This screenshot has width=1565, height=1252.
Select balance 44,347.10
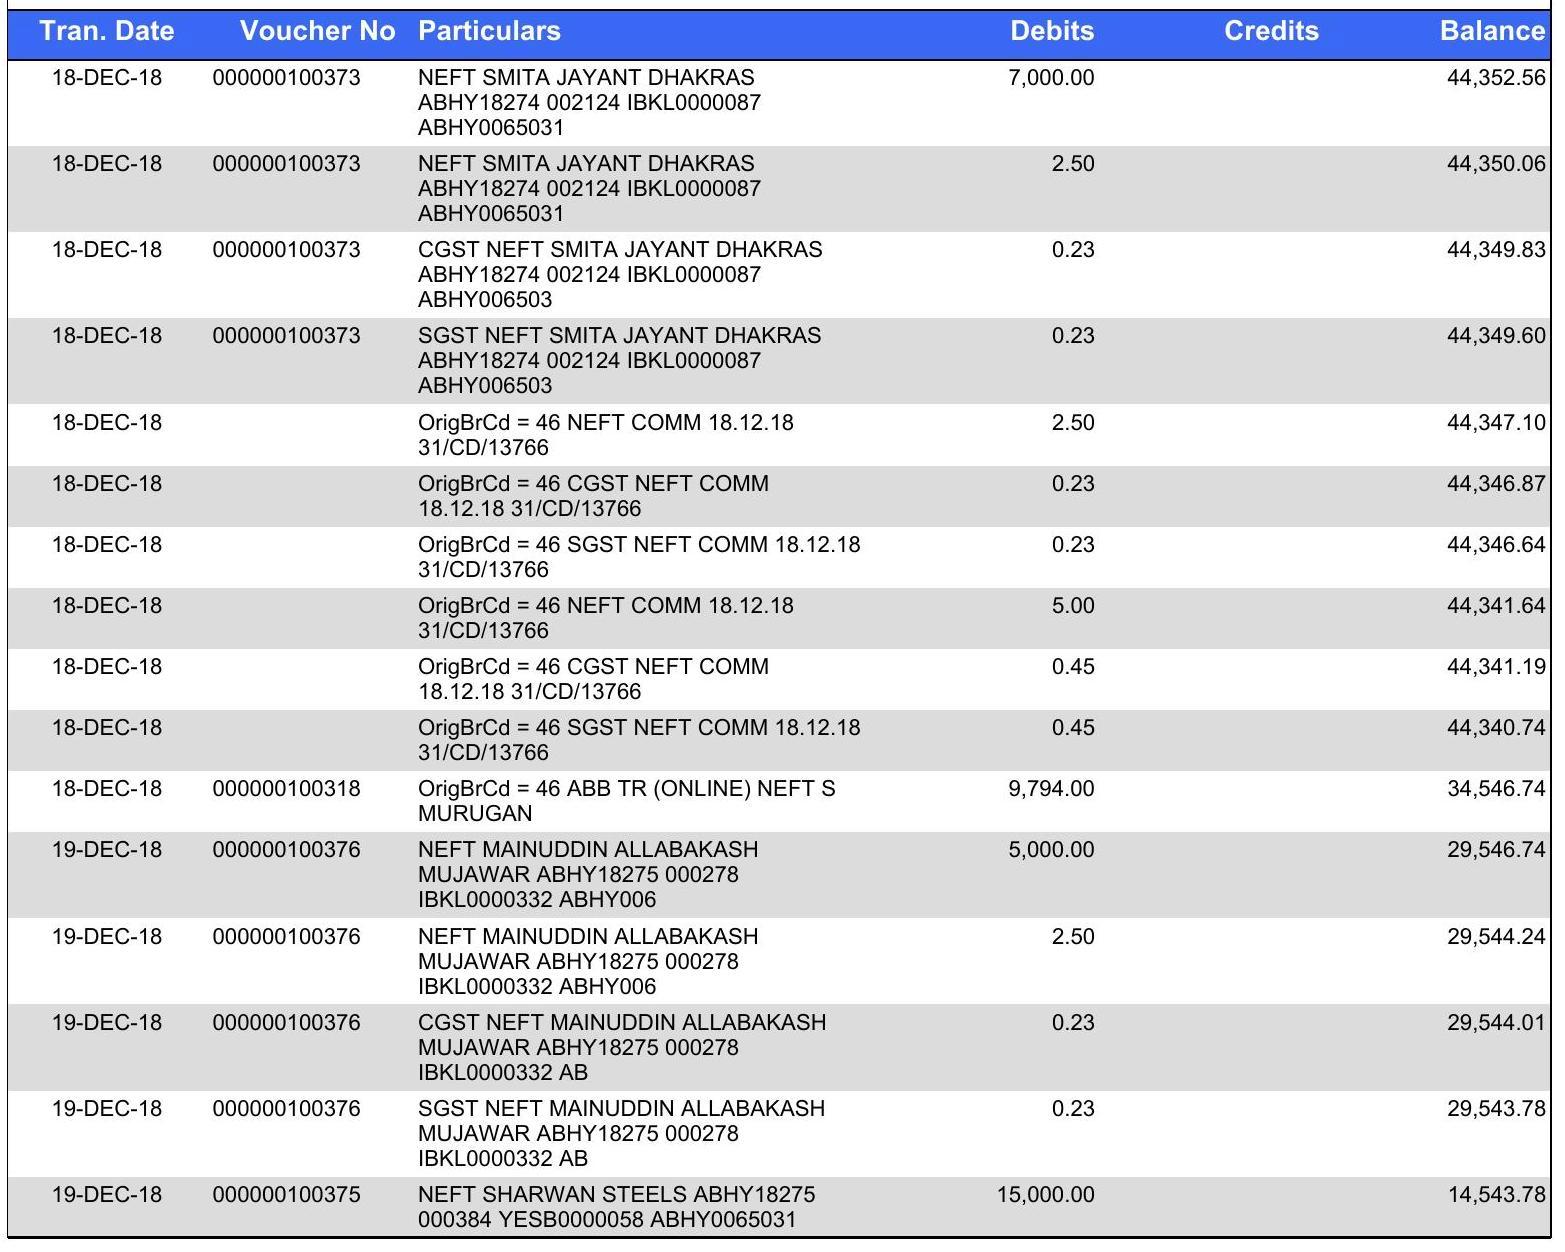(x=1496, y=423)
